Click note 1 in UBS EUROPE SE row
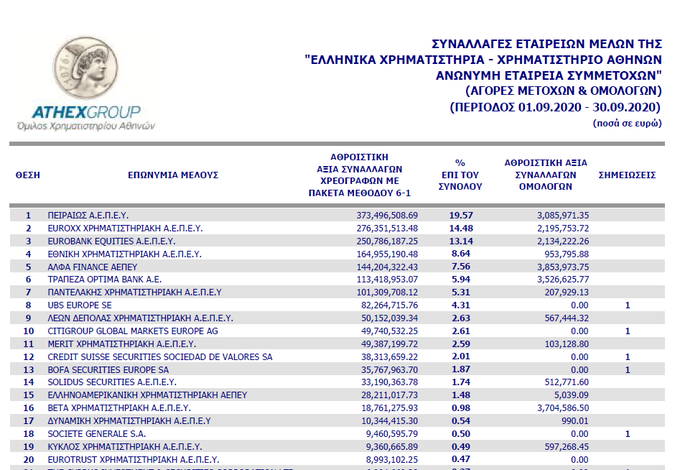680x470 pixels. pyautogui.click(x=628, y=306)
